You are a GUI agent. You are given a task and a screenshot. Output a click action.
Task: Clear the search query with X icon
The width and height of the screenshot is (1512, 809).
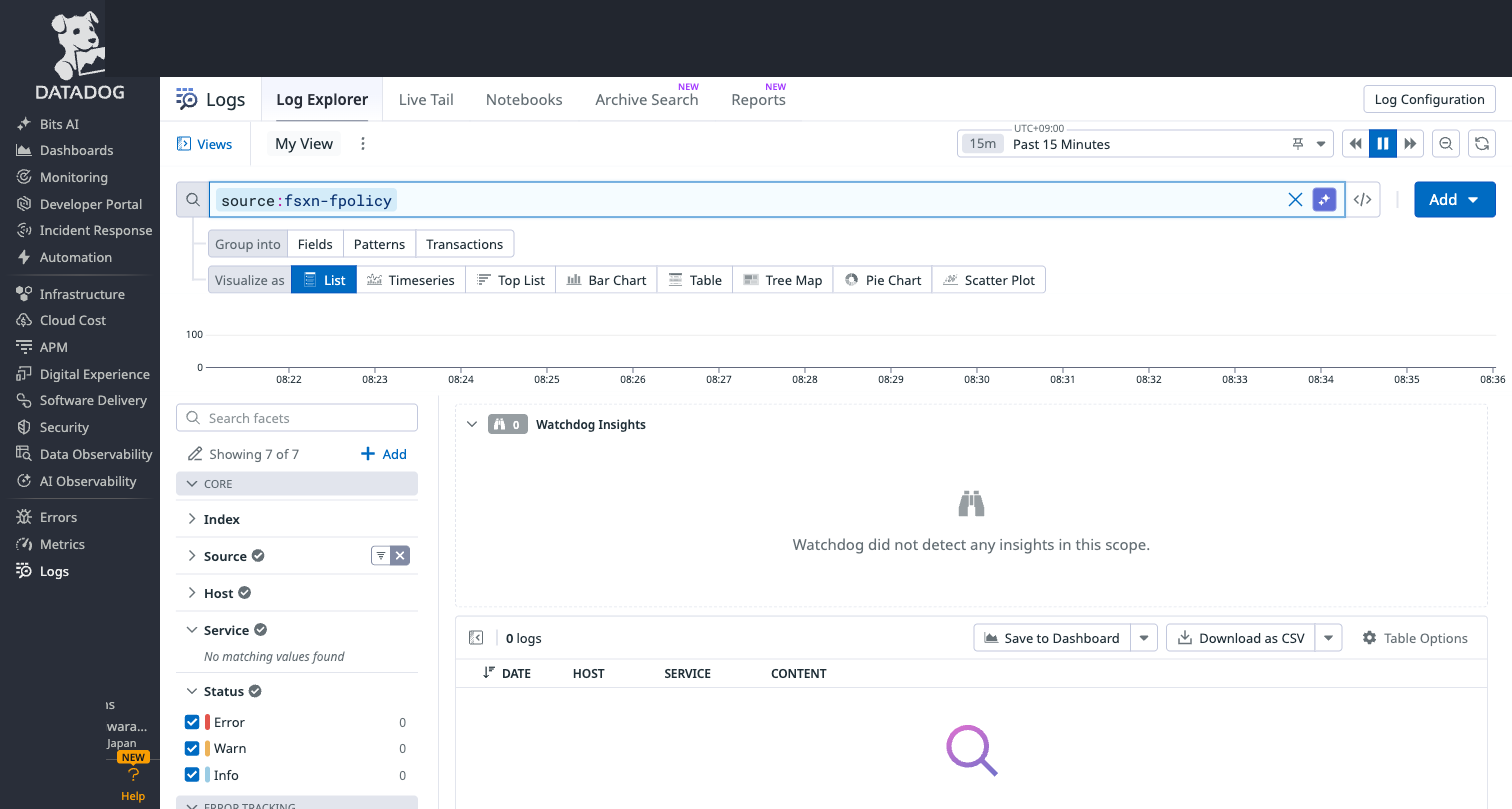1295,200
